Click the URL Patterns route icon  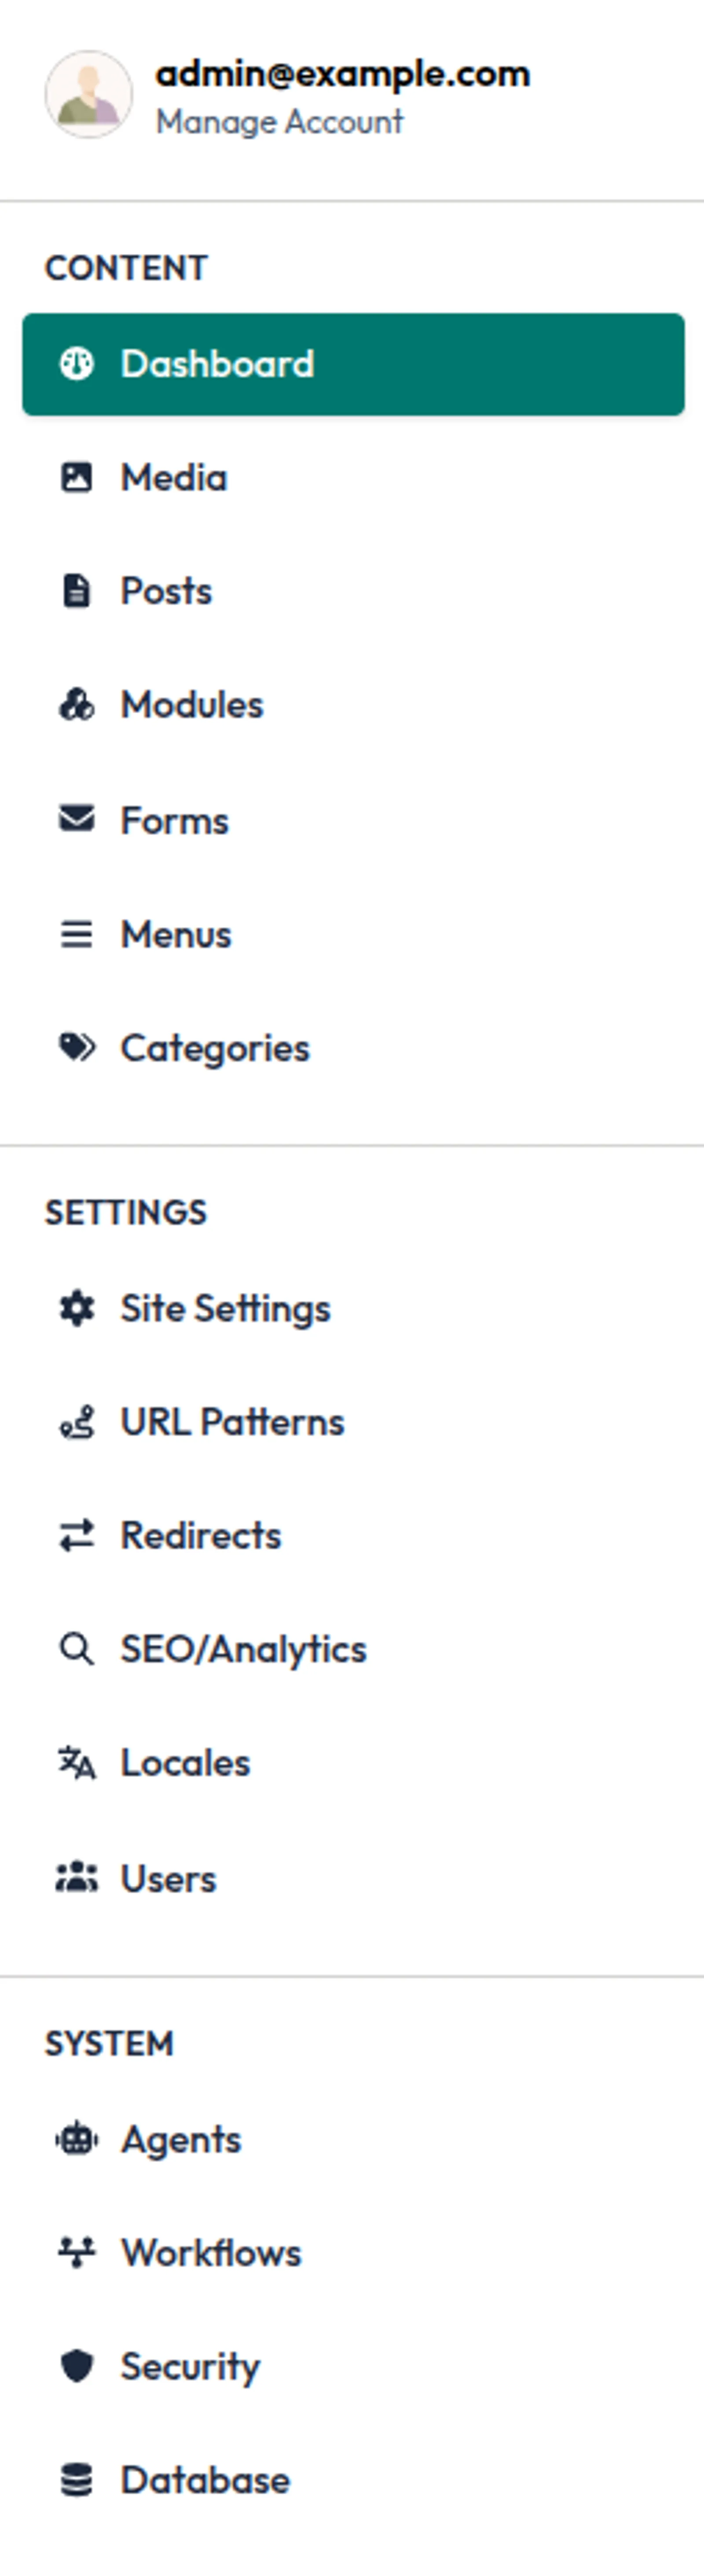click(x=77, y=1422)
